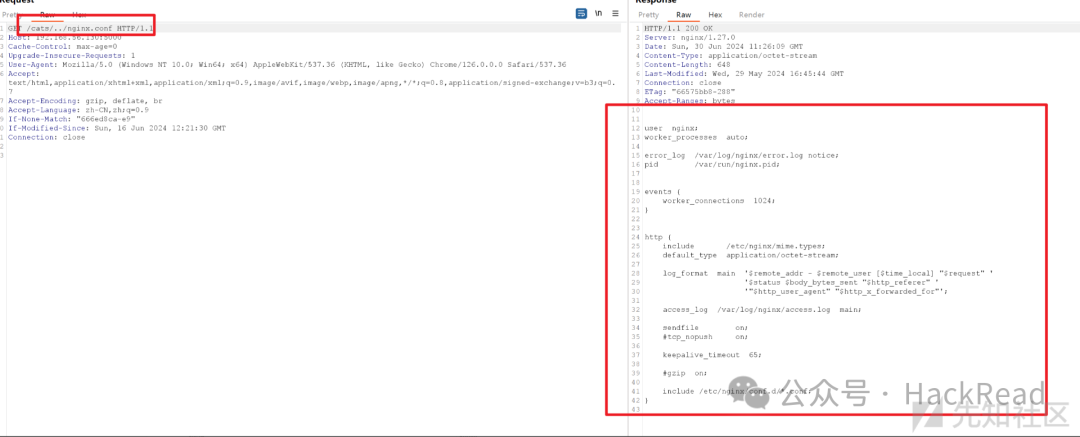
Task: Click the User-Agent Mozilla/5.0 header line
Action: click(x=287, y=64)
